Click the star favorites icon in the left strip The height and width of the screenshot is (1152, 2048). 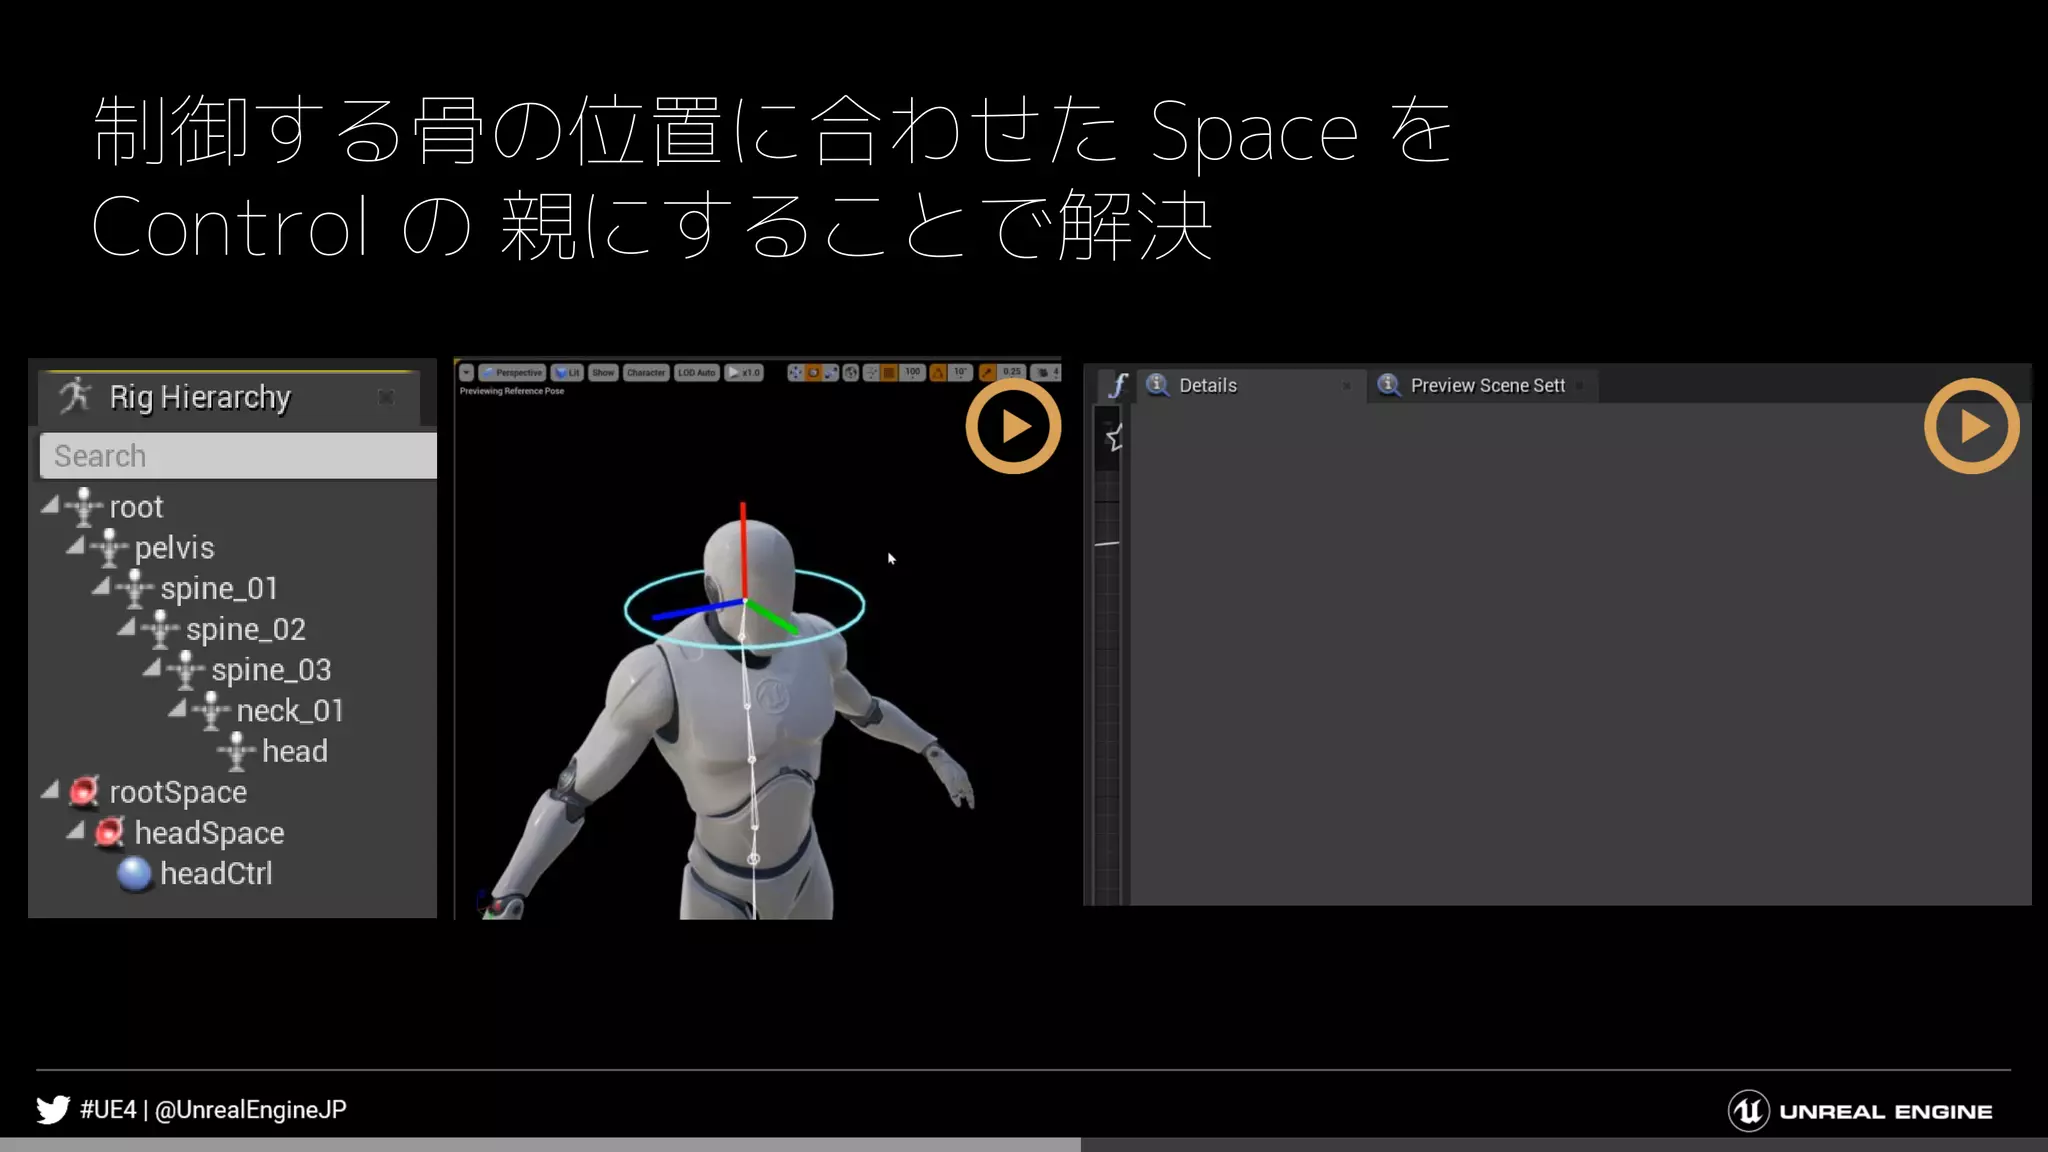(1115, 437)
